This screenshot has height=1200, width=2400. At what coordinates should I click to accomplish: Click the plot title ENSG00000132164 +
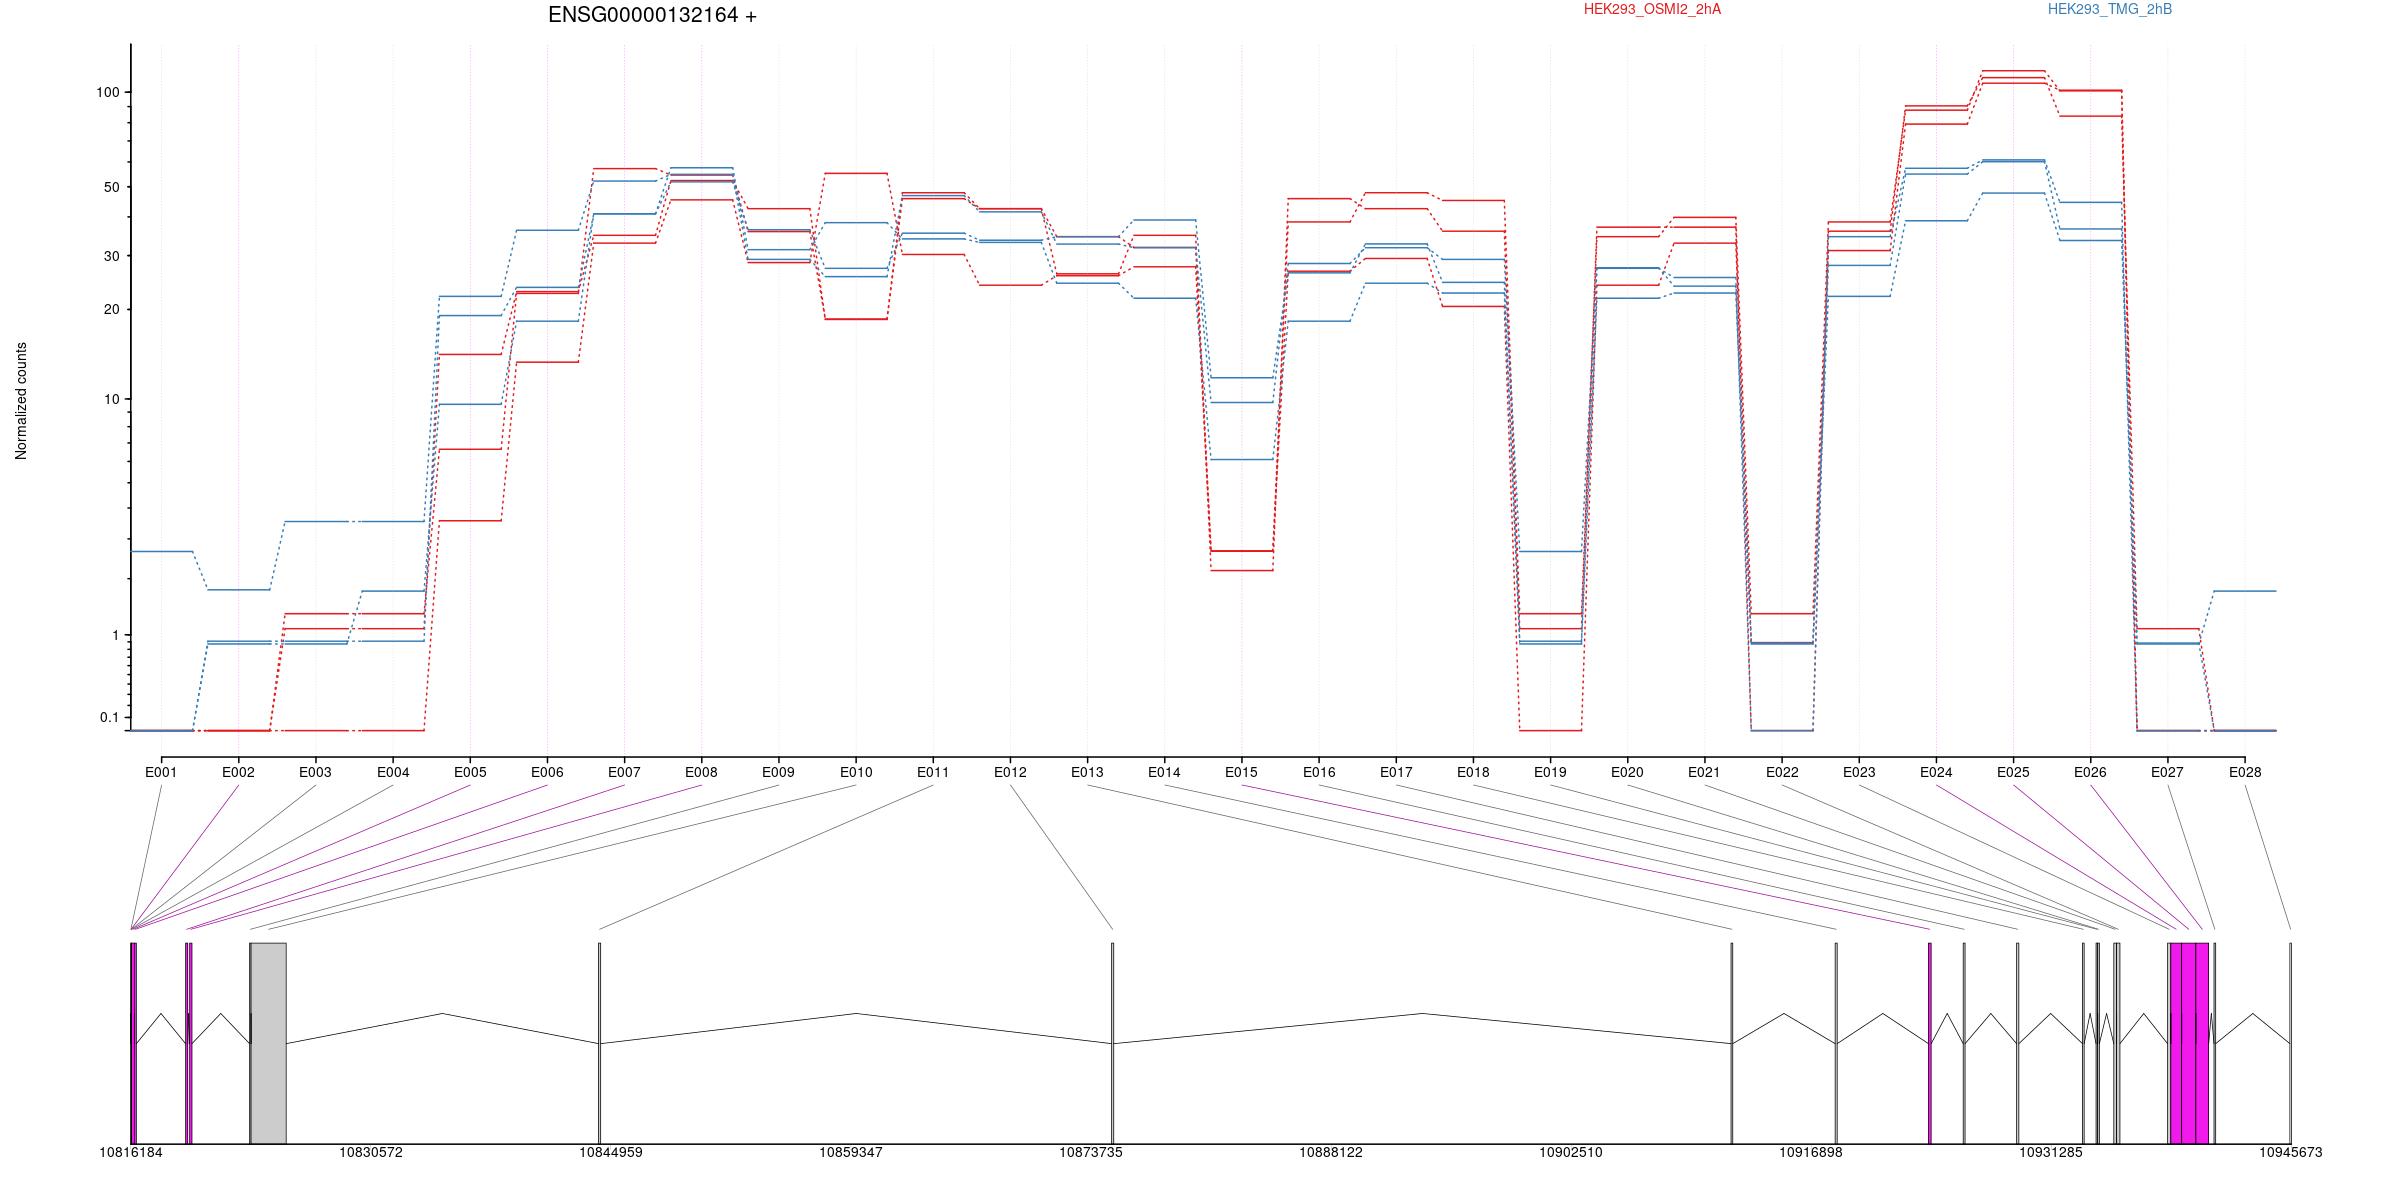[652, 15]
